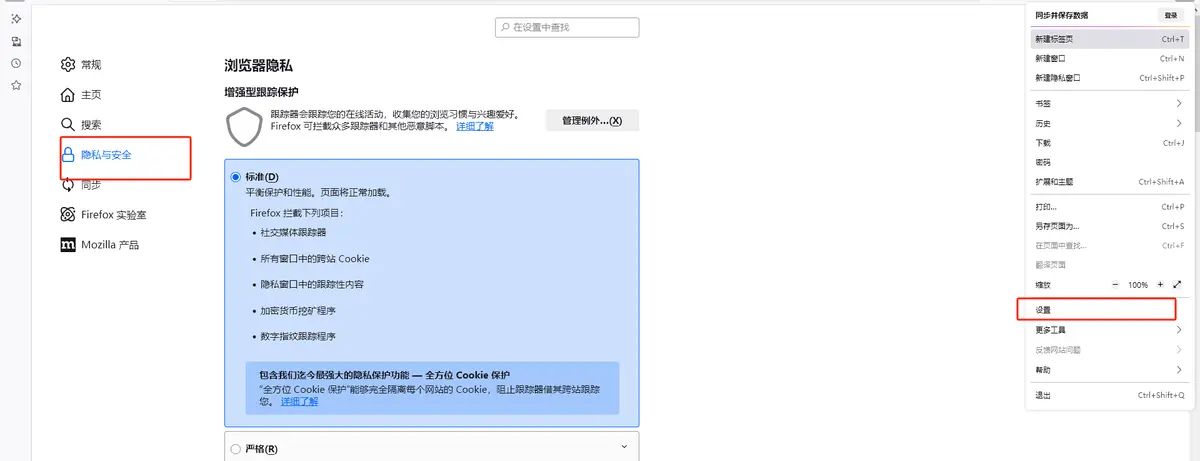Screen dimensions: 1200x461
Task: Click the 数字指纹跟踪程序 list item
Action: [297, 336]
